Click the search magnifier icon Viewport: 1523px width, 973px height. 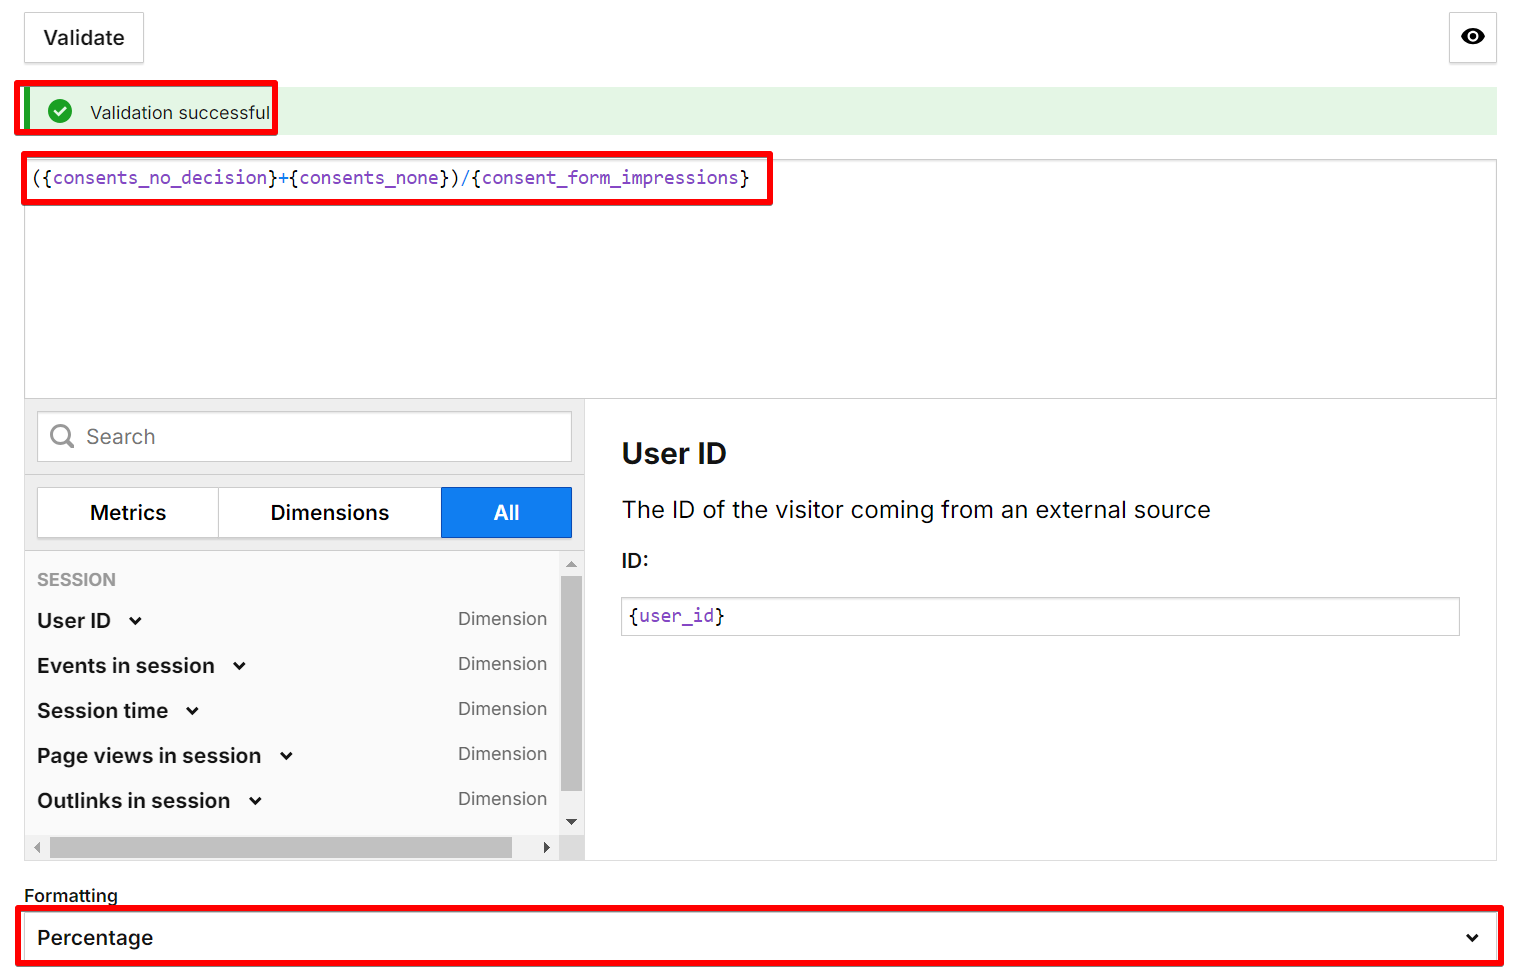(x=61, y=436)
